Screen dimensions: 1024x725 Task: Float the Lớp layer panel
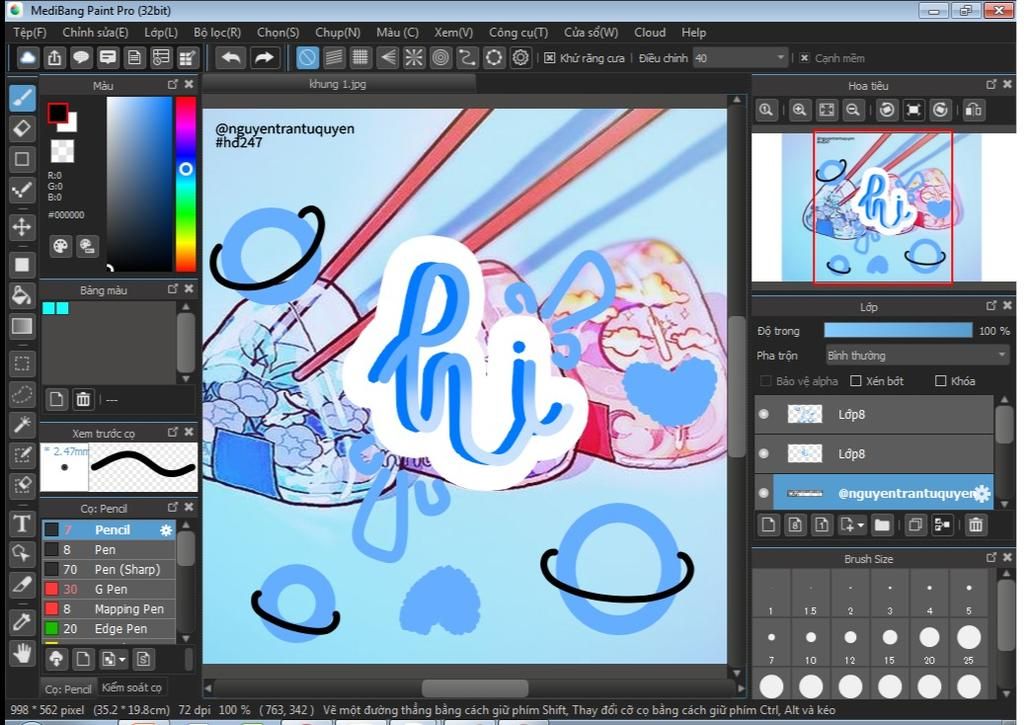click(991, 306)
